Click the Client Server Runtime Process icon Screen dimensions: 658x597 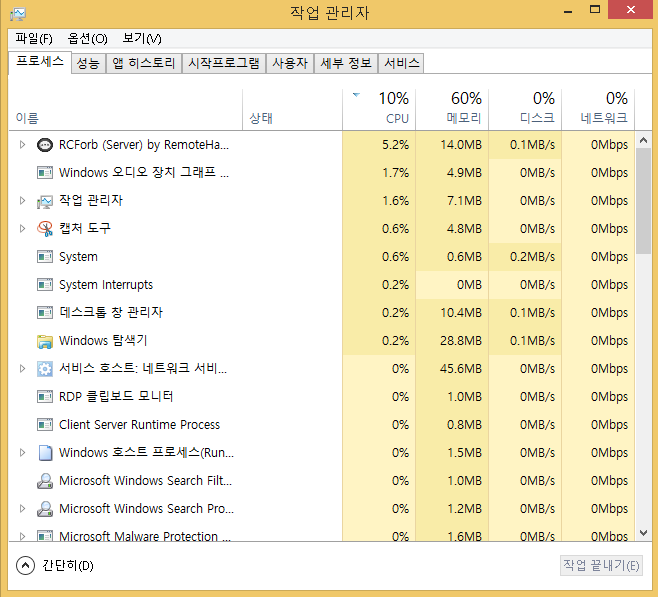pos(45,425)
